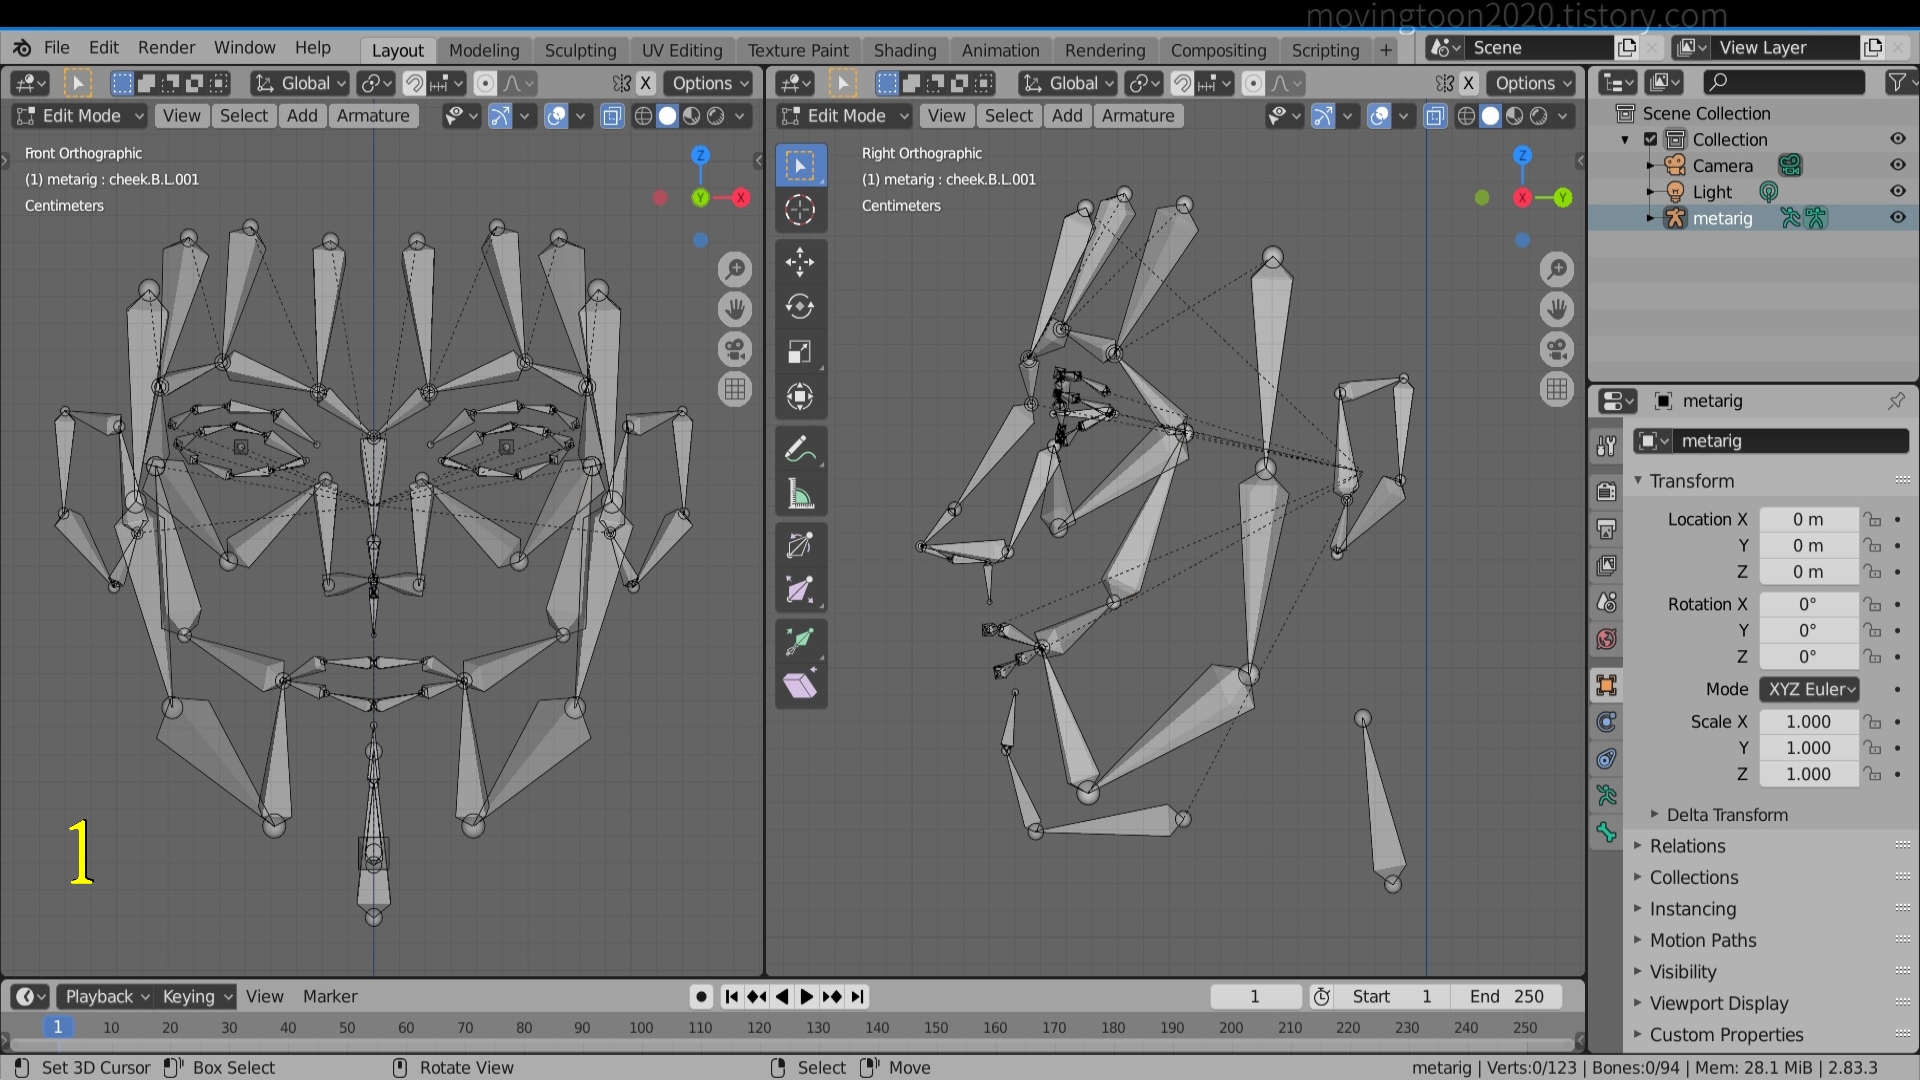
Task: Click the Scale X value slider
Action: (1808, 722)
